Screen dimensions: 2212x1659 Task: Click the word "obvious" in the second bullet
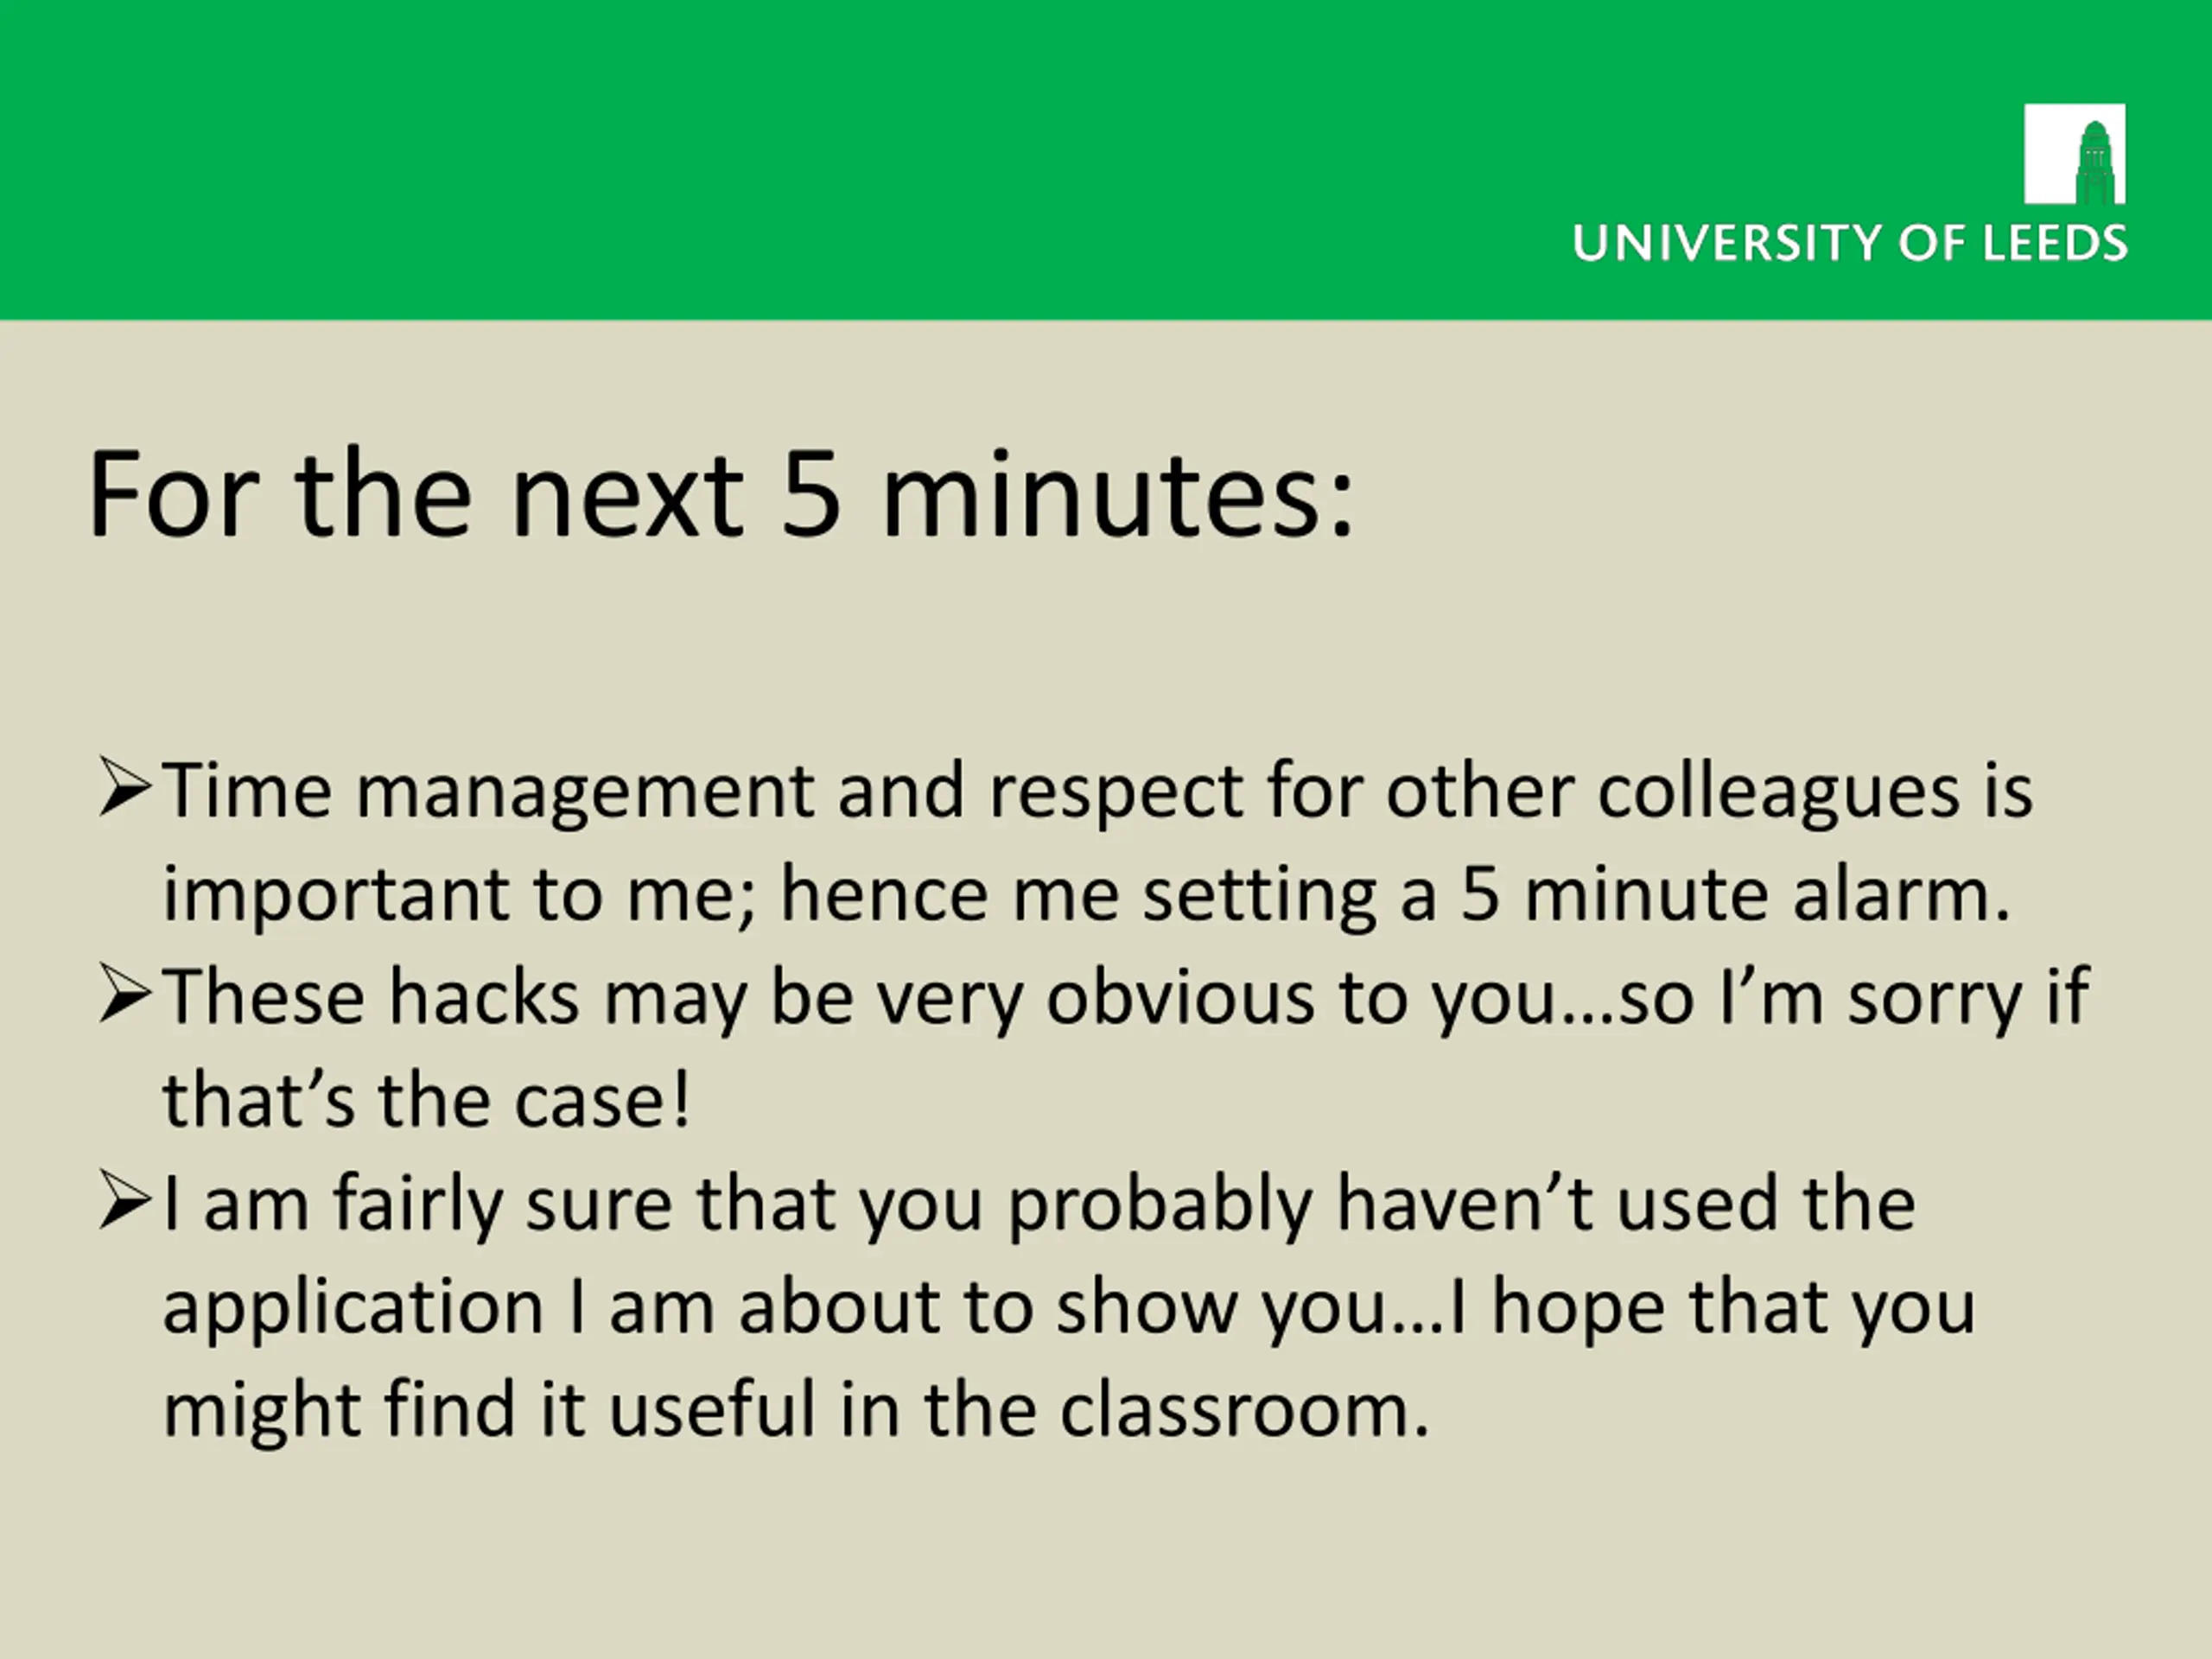coord(1180,997)
